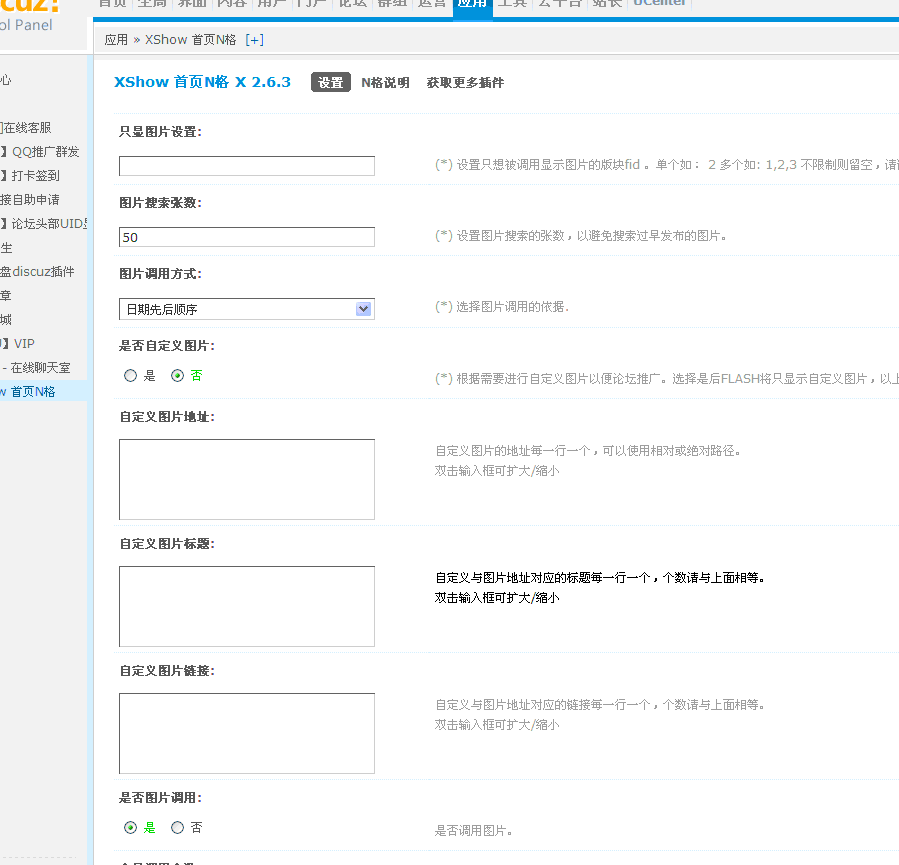Click UCenter in the top navigation

click(659, 3)
